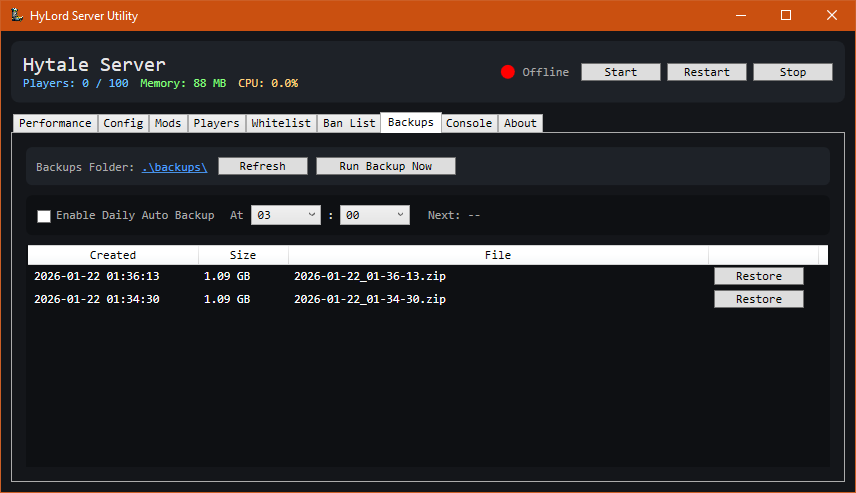Maximize the HyLord Server Utility window
The width and height of the screenshot is (856, 493).
(x=786, y=15)
